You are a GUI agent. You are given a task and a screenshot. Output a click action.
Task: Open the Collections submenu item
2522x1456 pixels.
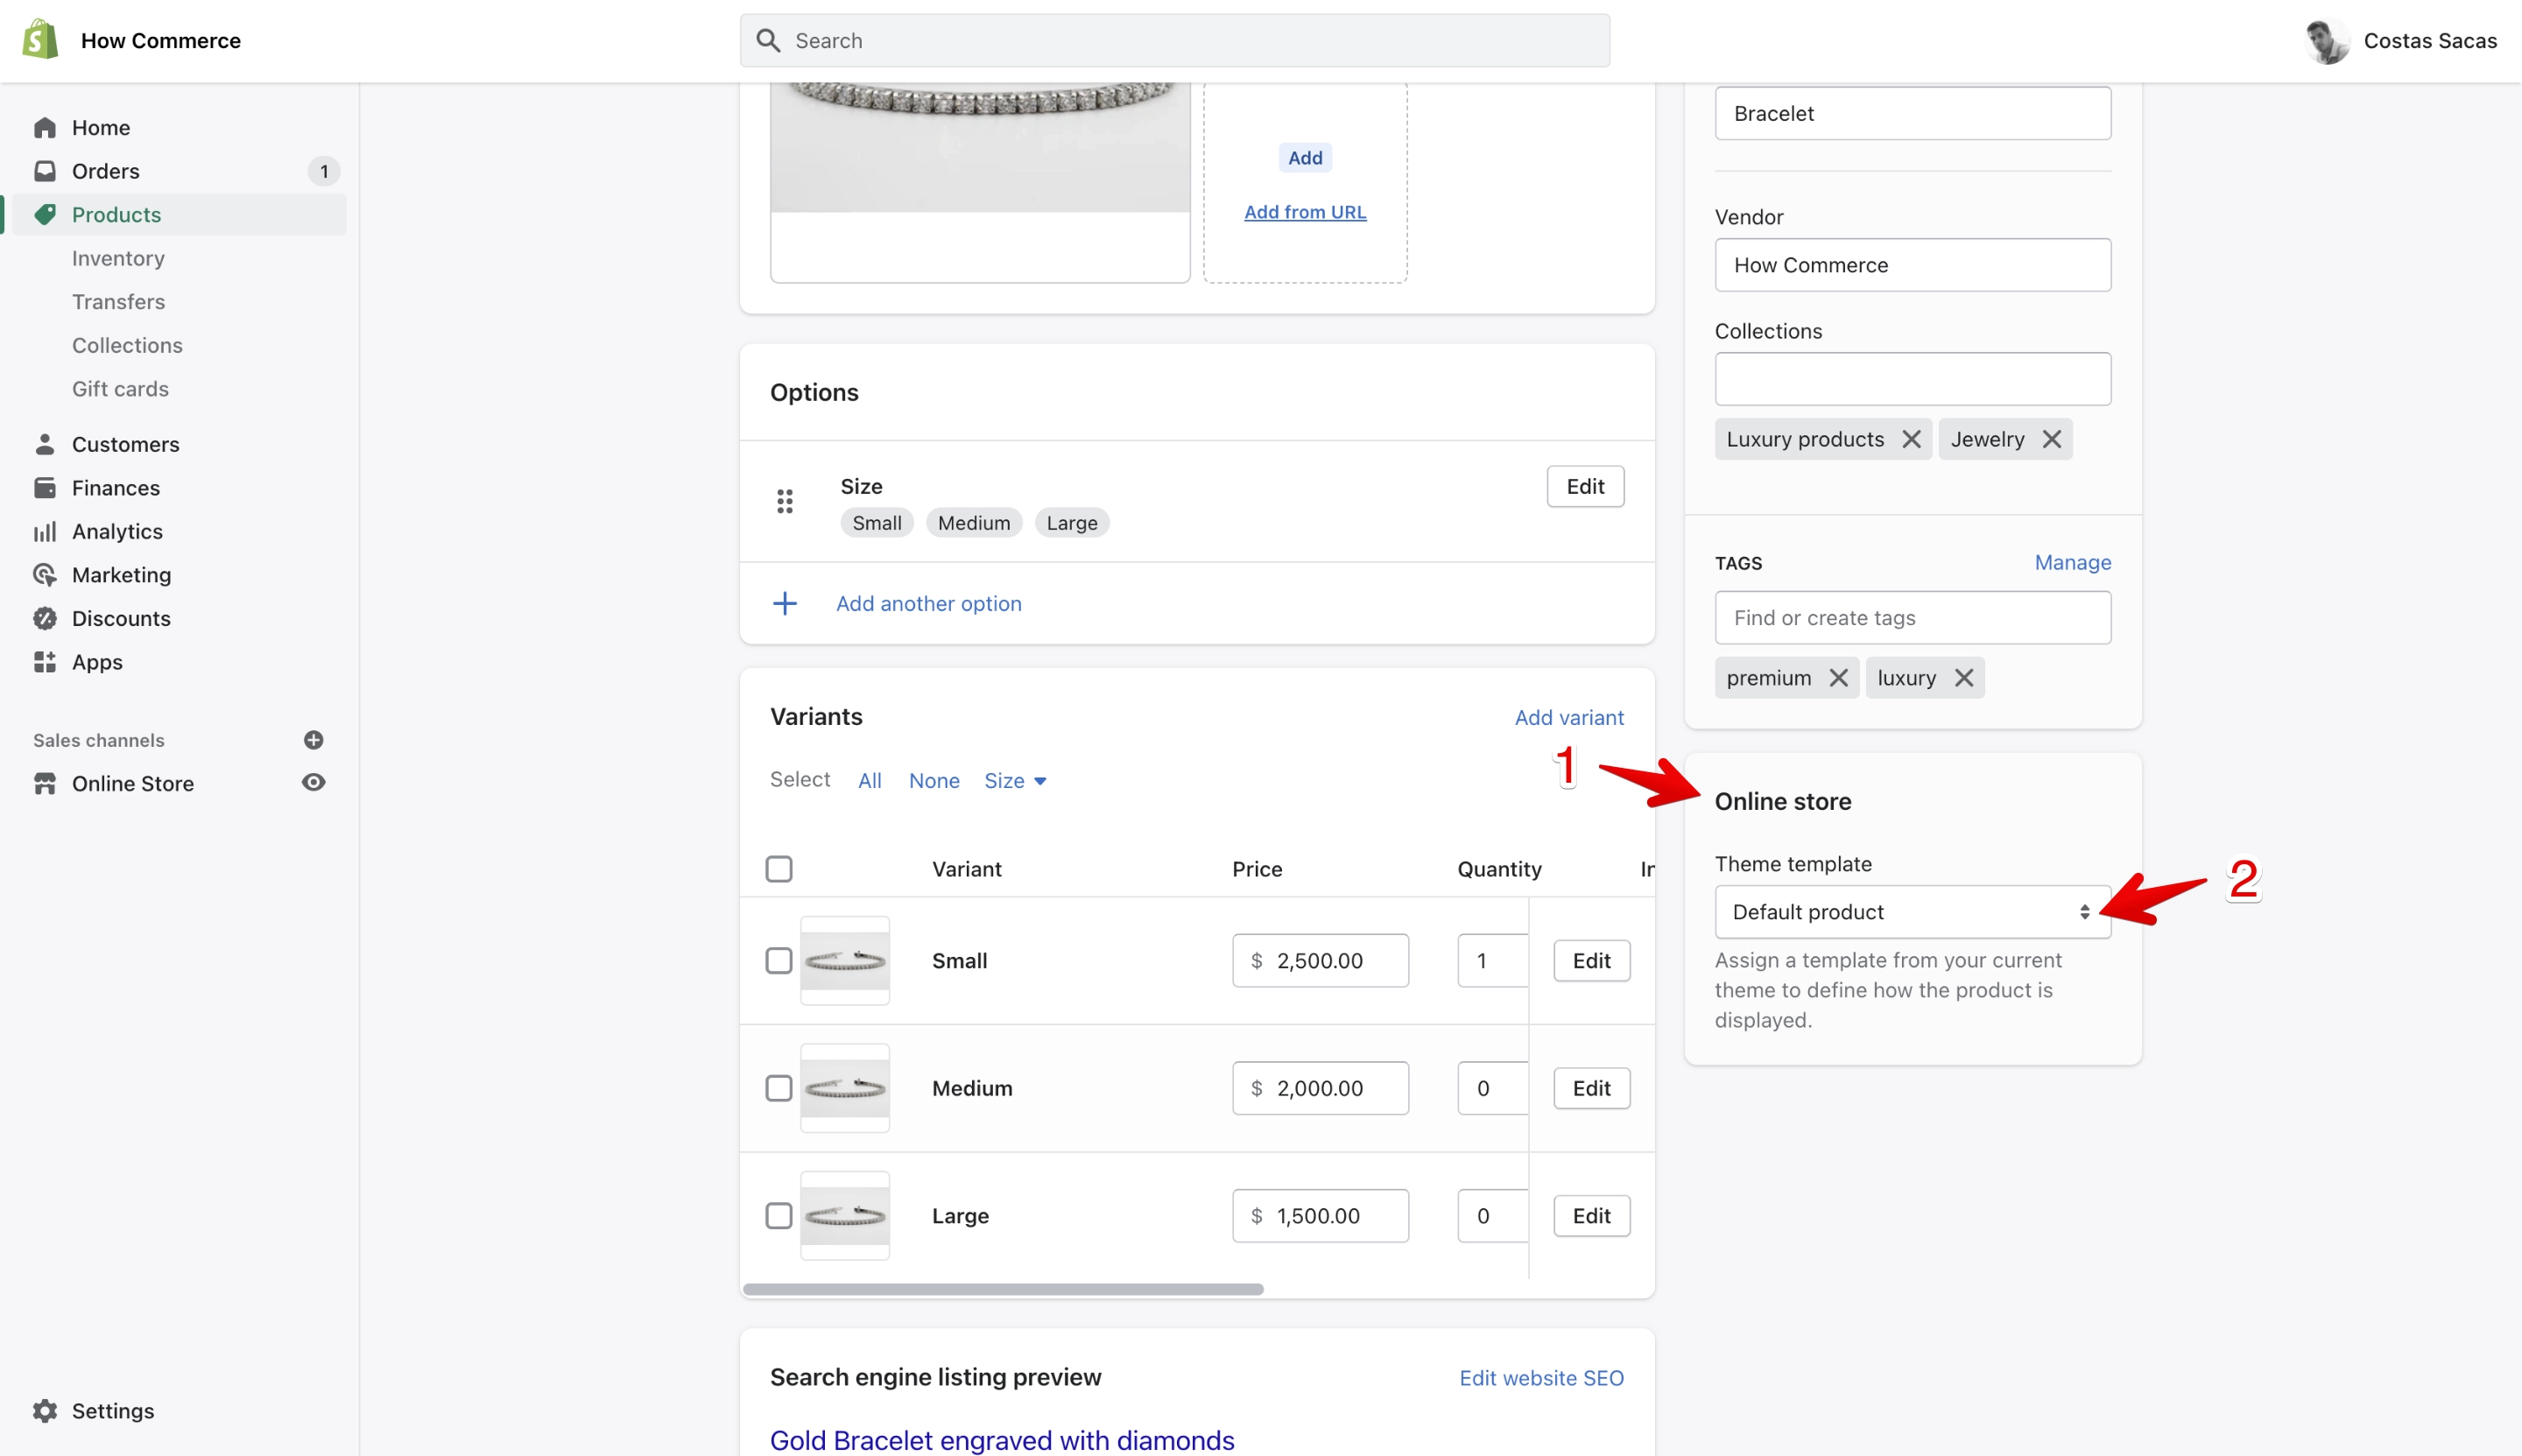point(127,345)
